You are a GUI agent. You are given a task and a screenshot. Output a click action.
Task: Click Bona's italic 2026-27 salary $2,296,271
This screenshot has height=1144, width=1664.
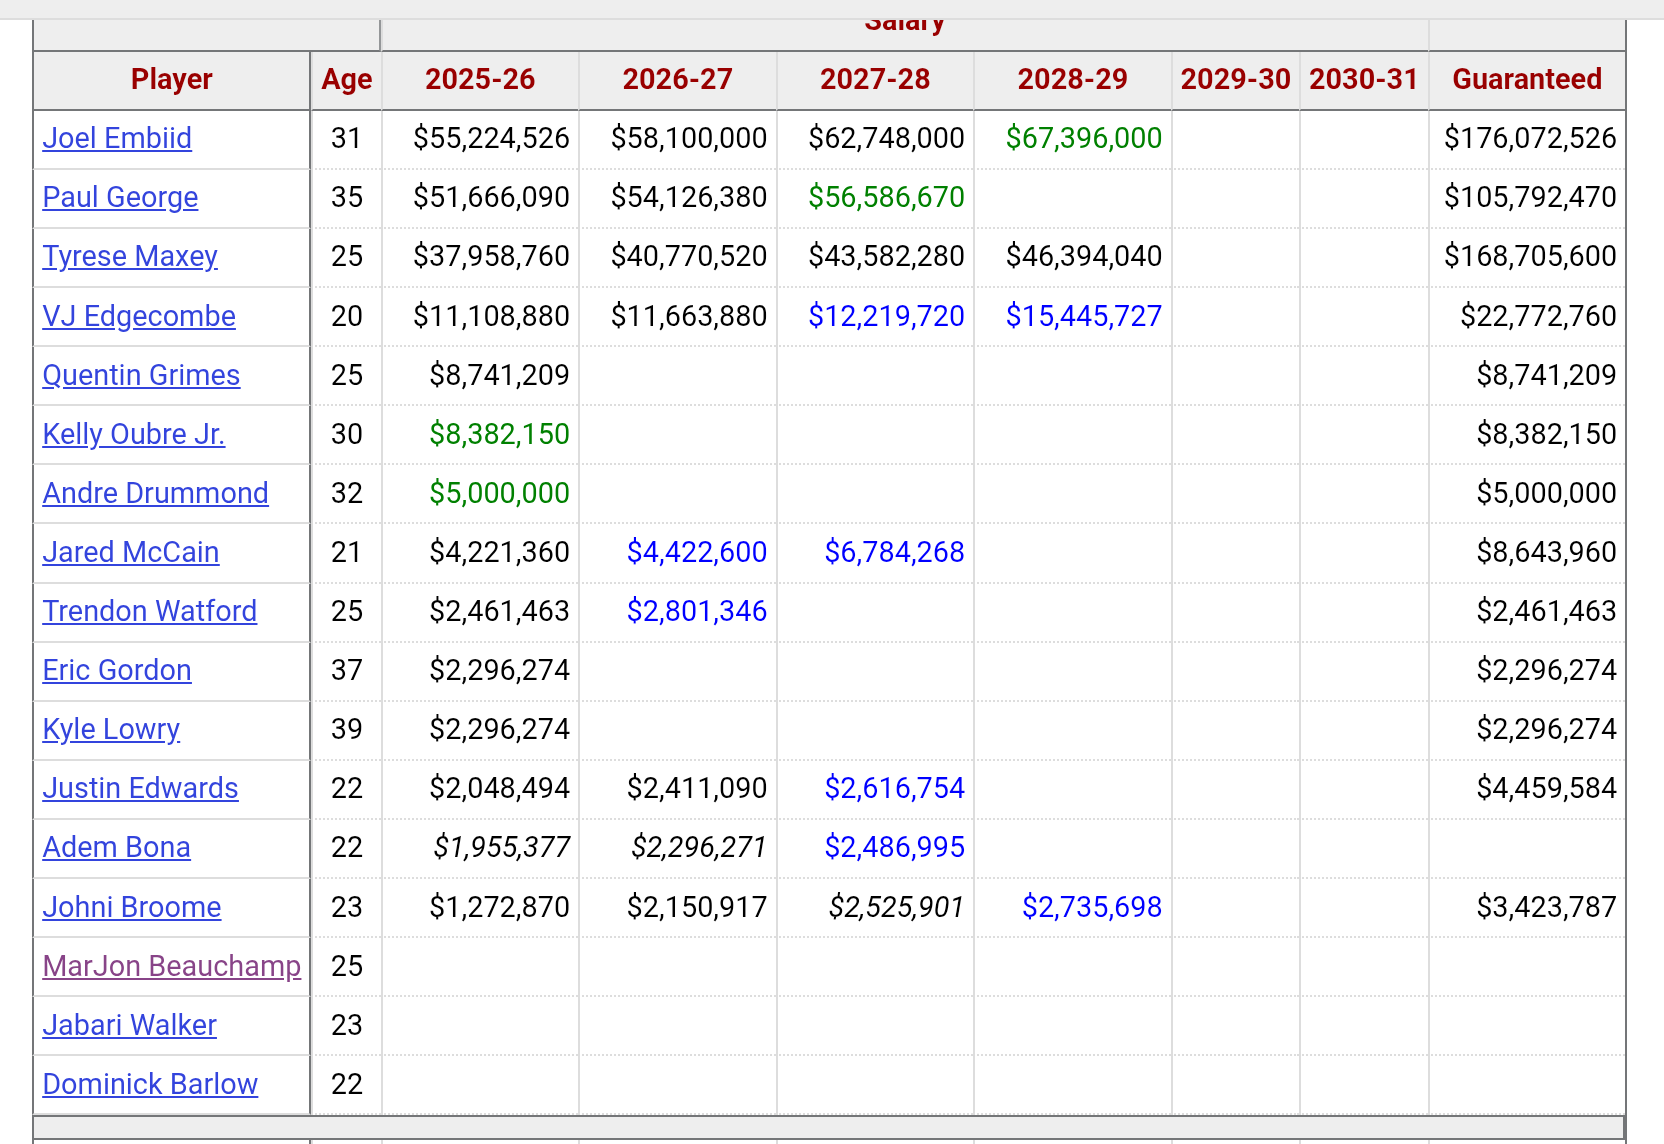click(699, 847)
